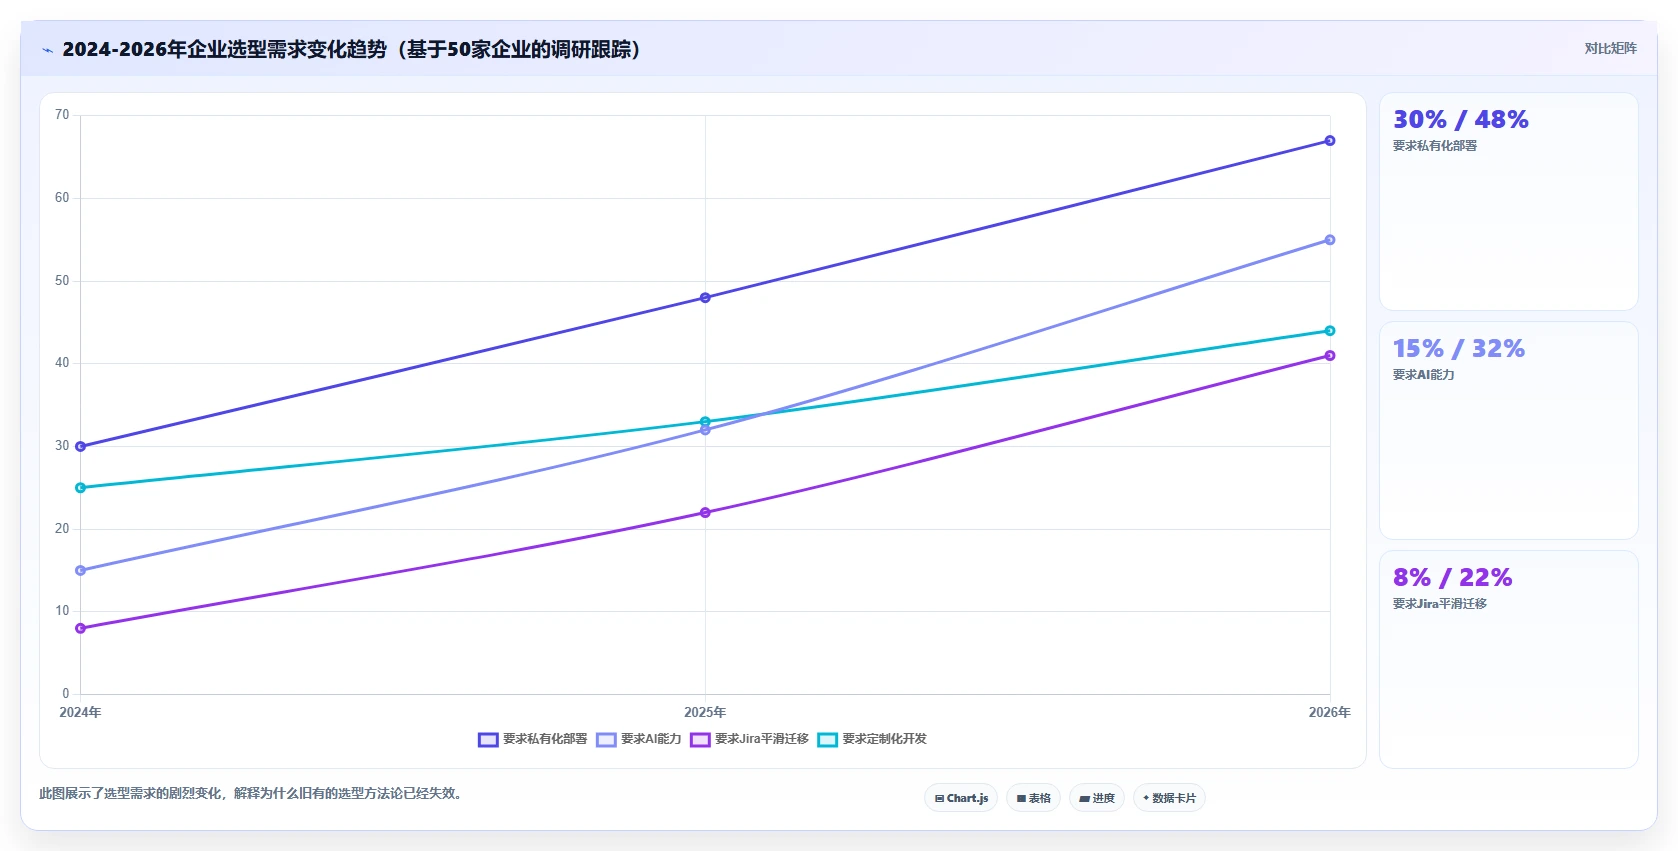The image size is (1678, 851).
Task: Click the 表格 tag
Action: tap(1034, 798)
